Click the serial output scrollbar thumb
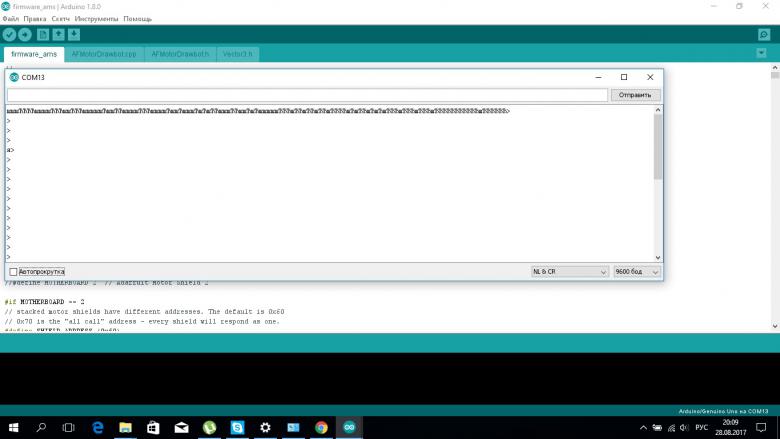This screenshot has width=780, height=439. click(x=658, y=147)
